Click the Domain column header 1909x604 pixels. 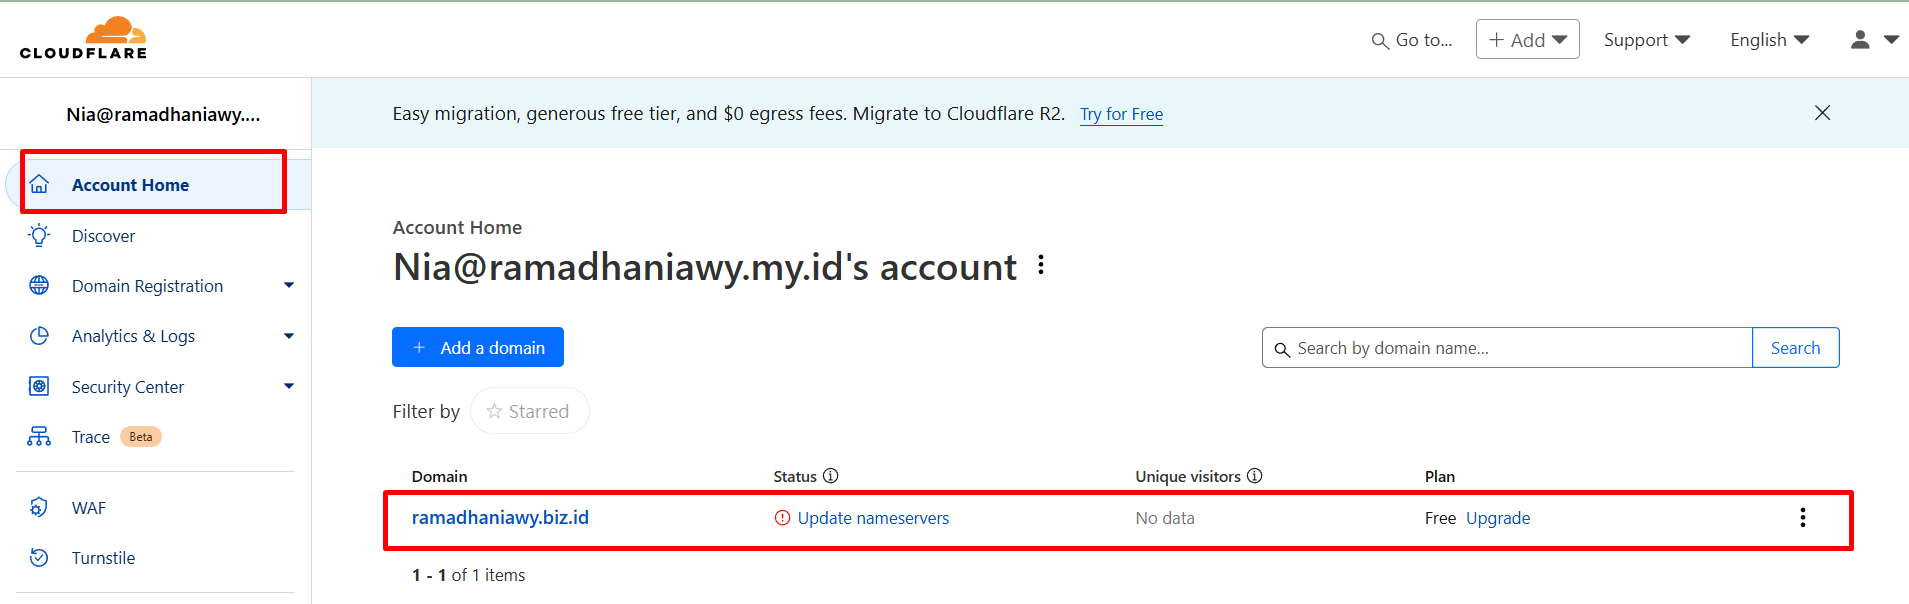[439, 476]
